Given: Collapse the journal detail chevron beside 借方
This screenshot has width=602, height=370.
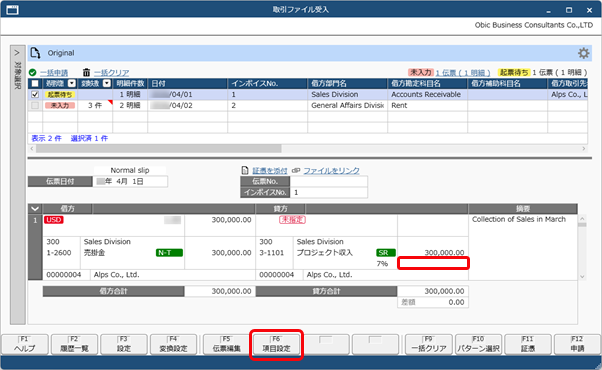Looking at the screenshot, I should tap(35, 209).
